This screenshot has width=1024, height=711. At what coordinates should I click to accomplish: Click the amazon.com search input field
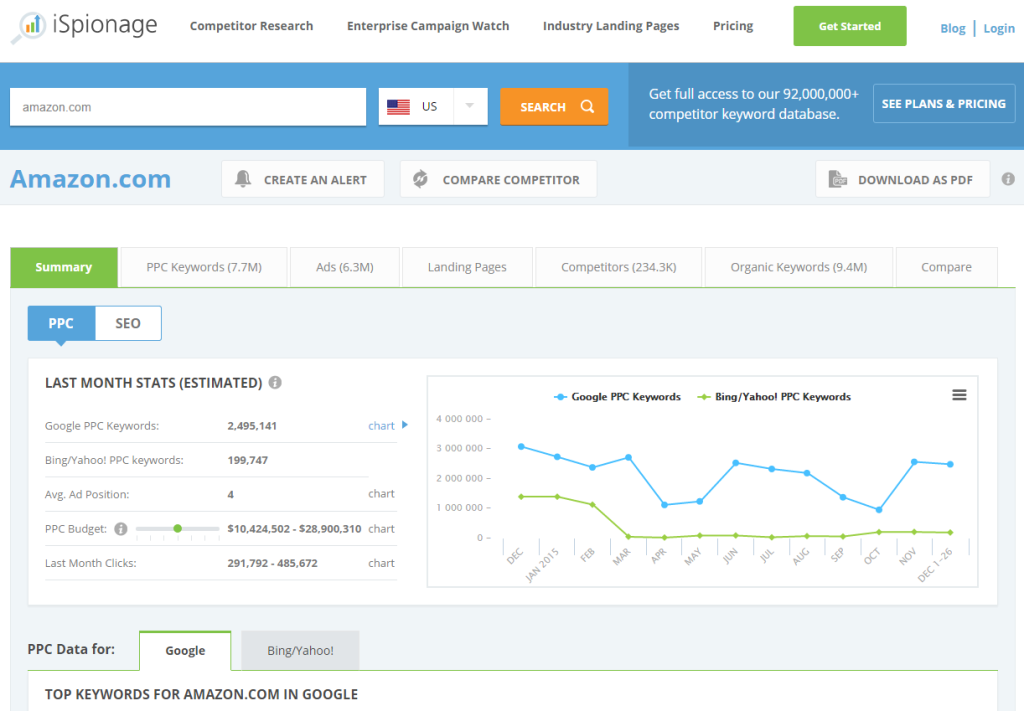[x=188, y=107]
